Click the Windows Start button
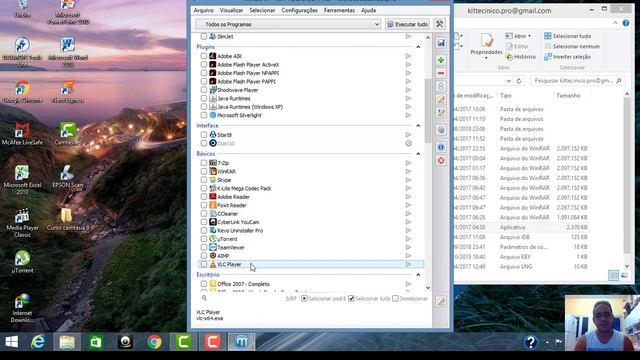 (11, 342)
